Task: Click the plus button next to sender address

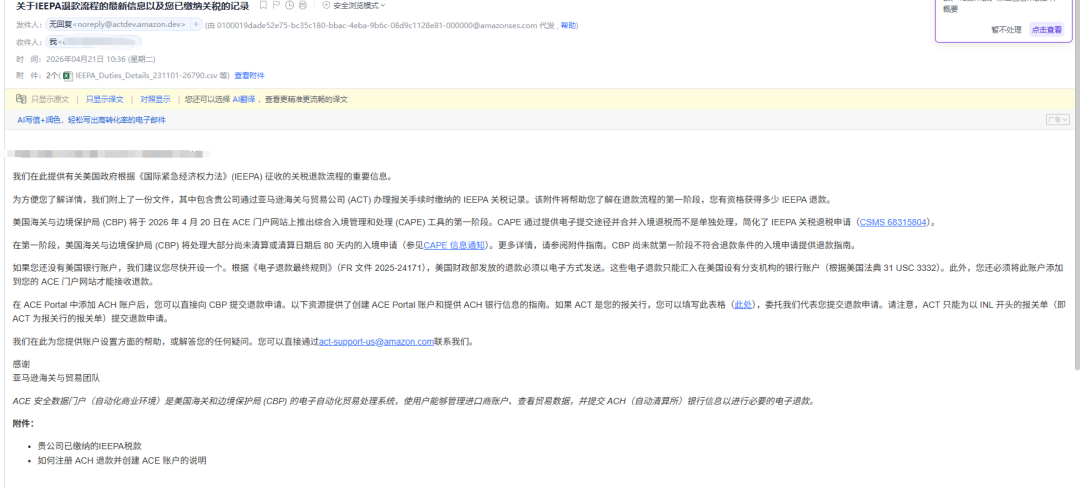Action: (x=196, y=25)
